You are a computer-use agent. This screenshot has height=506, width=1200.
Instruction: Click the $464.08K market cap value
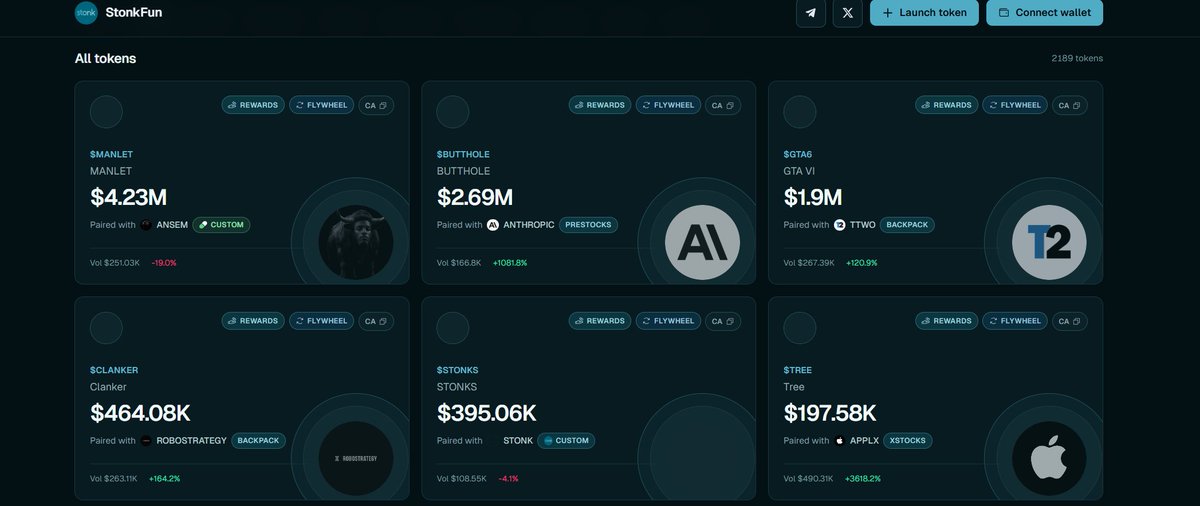(141, 412)
